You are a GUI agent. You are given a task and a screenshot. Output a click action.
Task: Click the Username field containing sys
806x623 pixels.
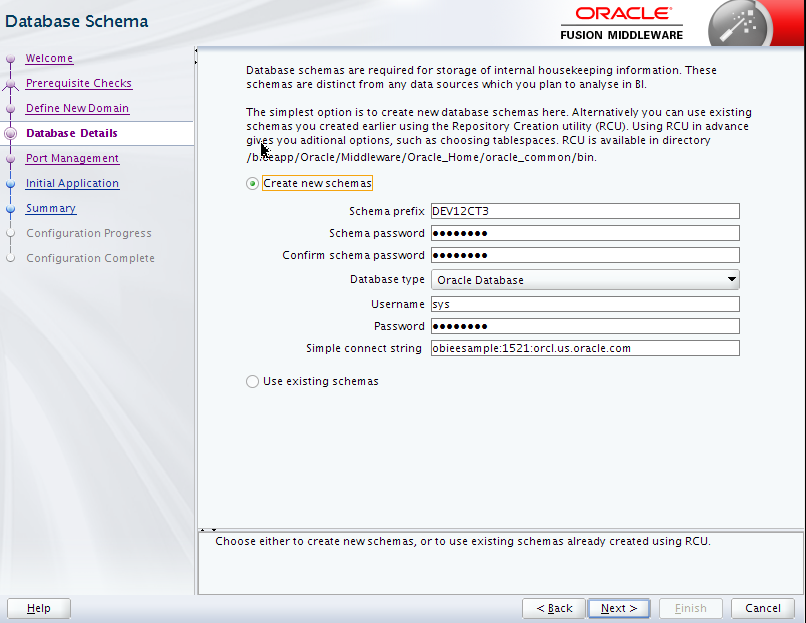pyautogui.click(x=585, y=304)
